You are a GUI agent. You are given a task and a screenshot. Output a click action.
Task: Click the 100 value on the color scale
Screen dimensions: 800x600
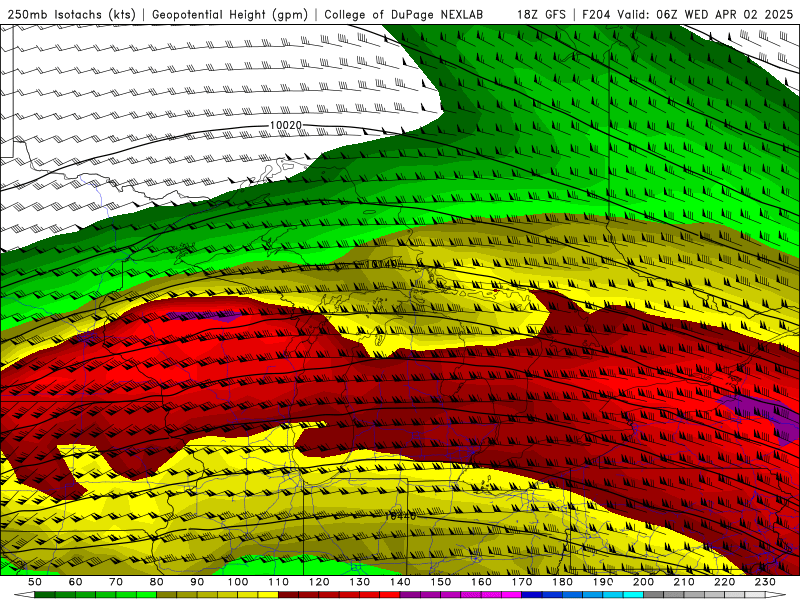click(x=238, y=582)
